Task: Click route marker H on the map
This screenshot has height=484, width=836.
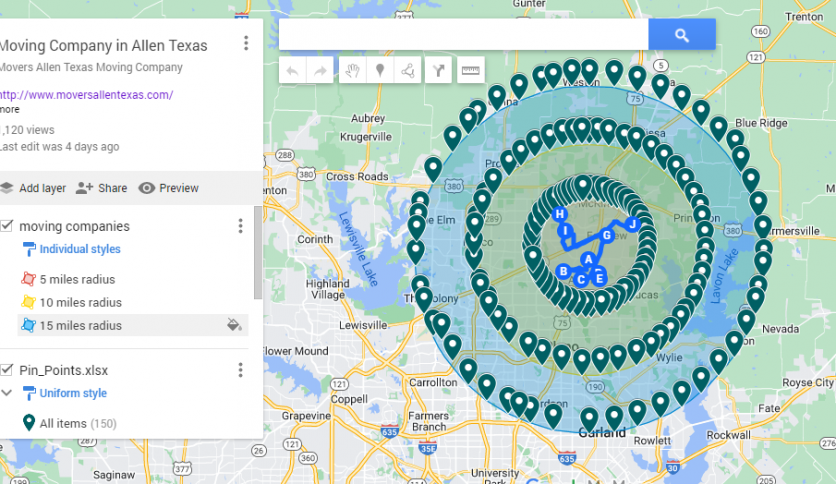Action: pyautogui.click(x=559, y=214)
